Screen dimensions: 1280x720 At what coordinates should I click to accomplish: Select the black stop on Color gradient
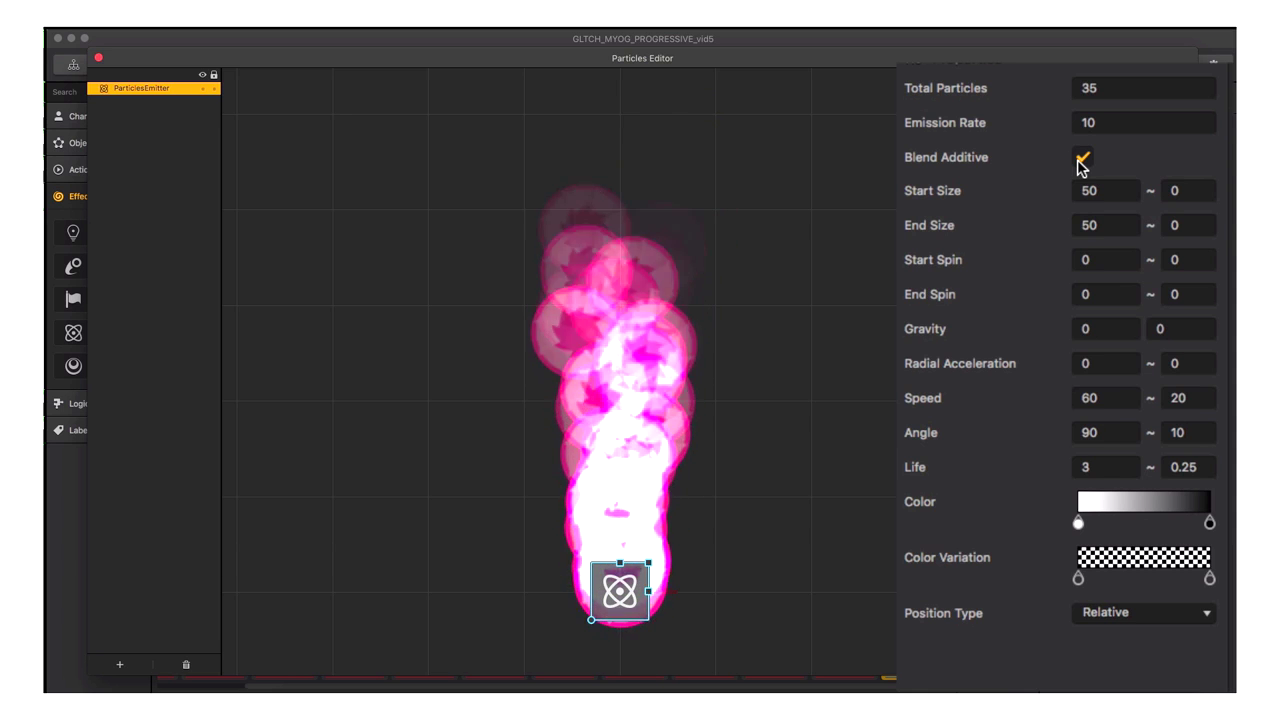1210,523
